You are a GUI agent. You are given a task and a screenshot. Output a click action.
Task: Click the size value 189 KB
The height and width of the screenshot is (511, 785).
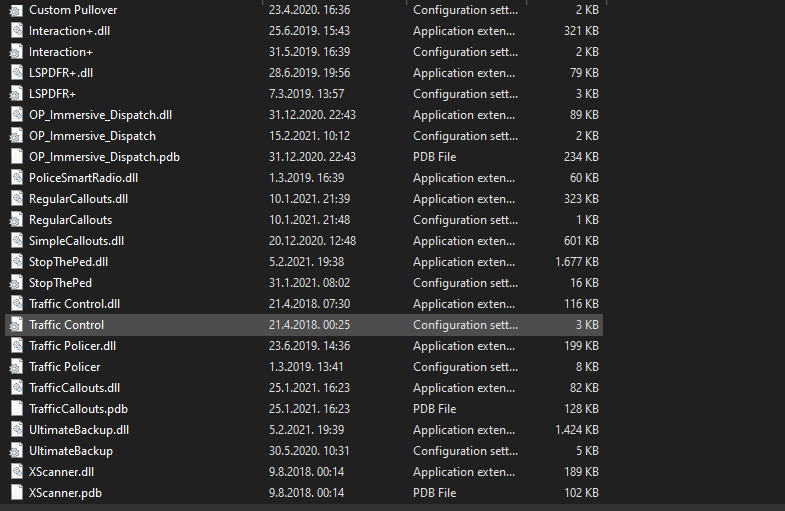581,472
